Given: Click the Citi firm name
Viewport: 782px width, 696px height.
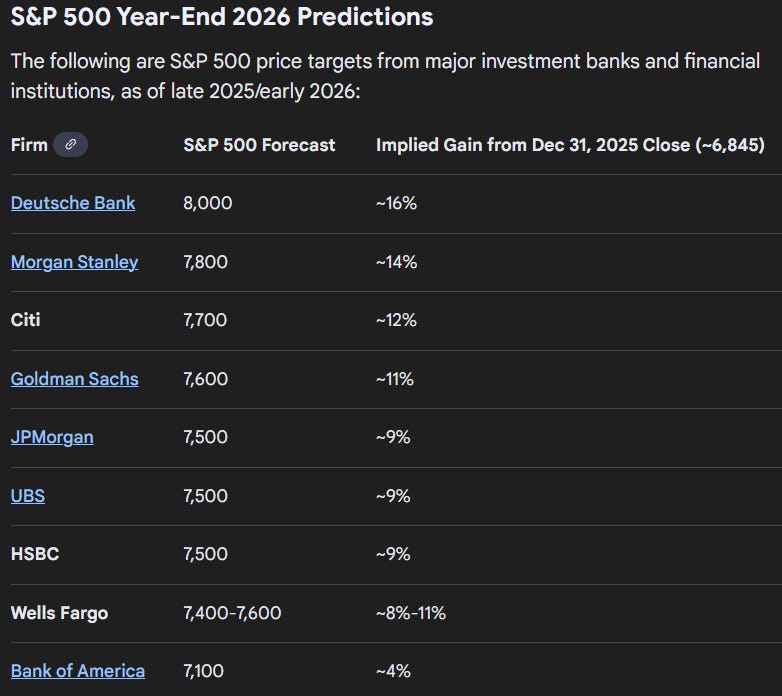Looking at the screenshot, I should pyautogui.click(x=25, y=320).
